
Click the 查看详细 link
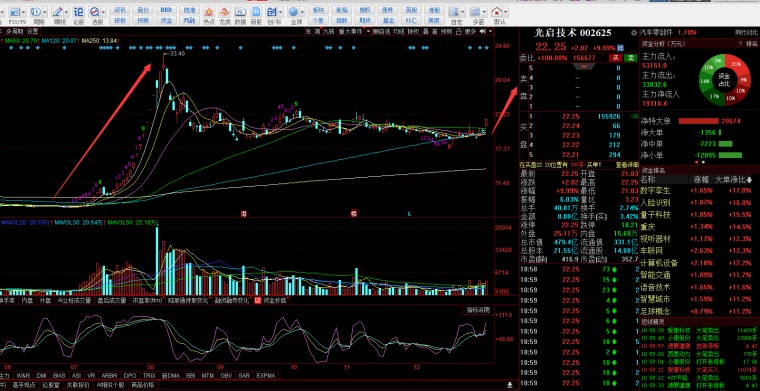point(627,165)
